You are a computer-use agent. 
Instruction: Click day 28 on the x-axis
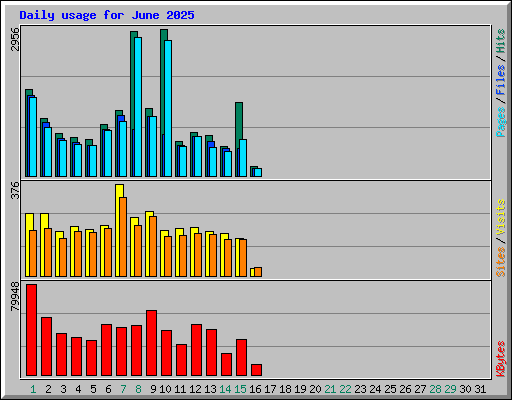pyautogui.click(x=435, y=389)
